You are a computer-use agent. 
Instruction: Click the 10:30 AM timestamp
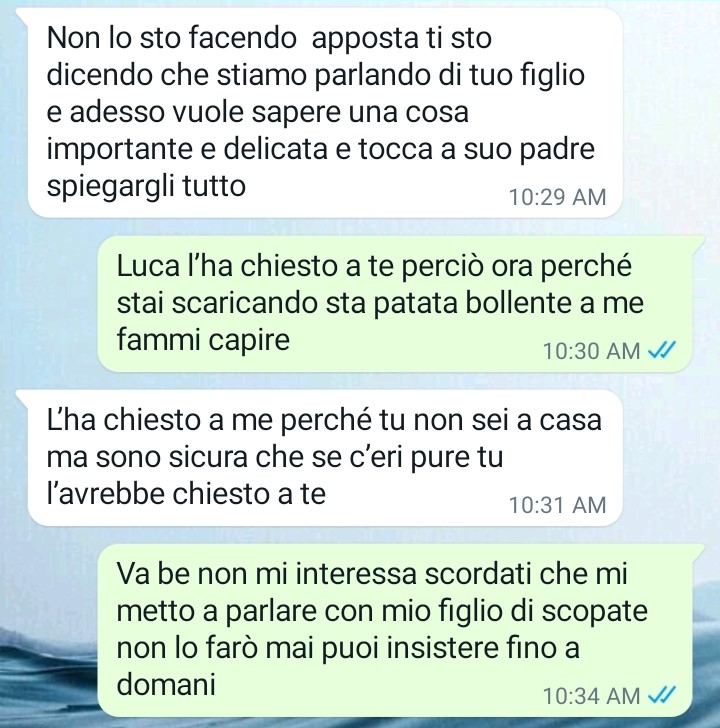(x=591, y=351)
